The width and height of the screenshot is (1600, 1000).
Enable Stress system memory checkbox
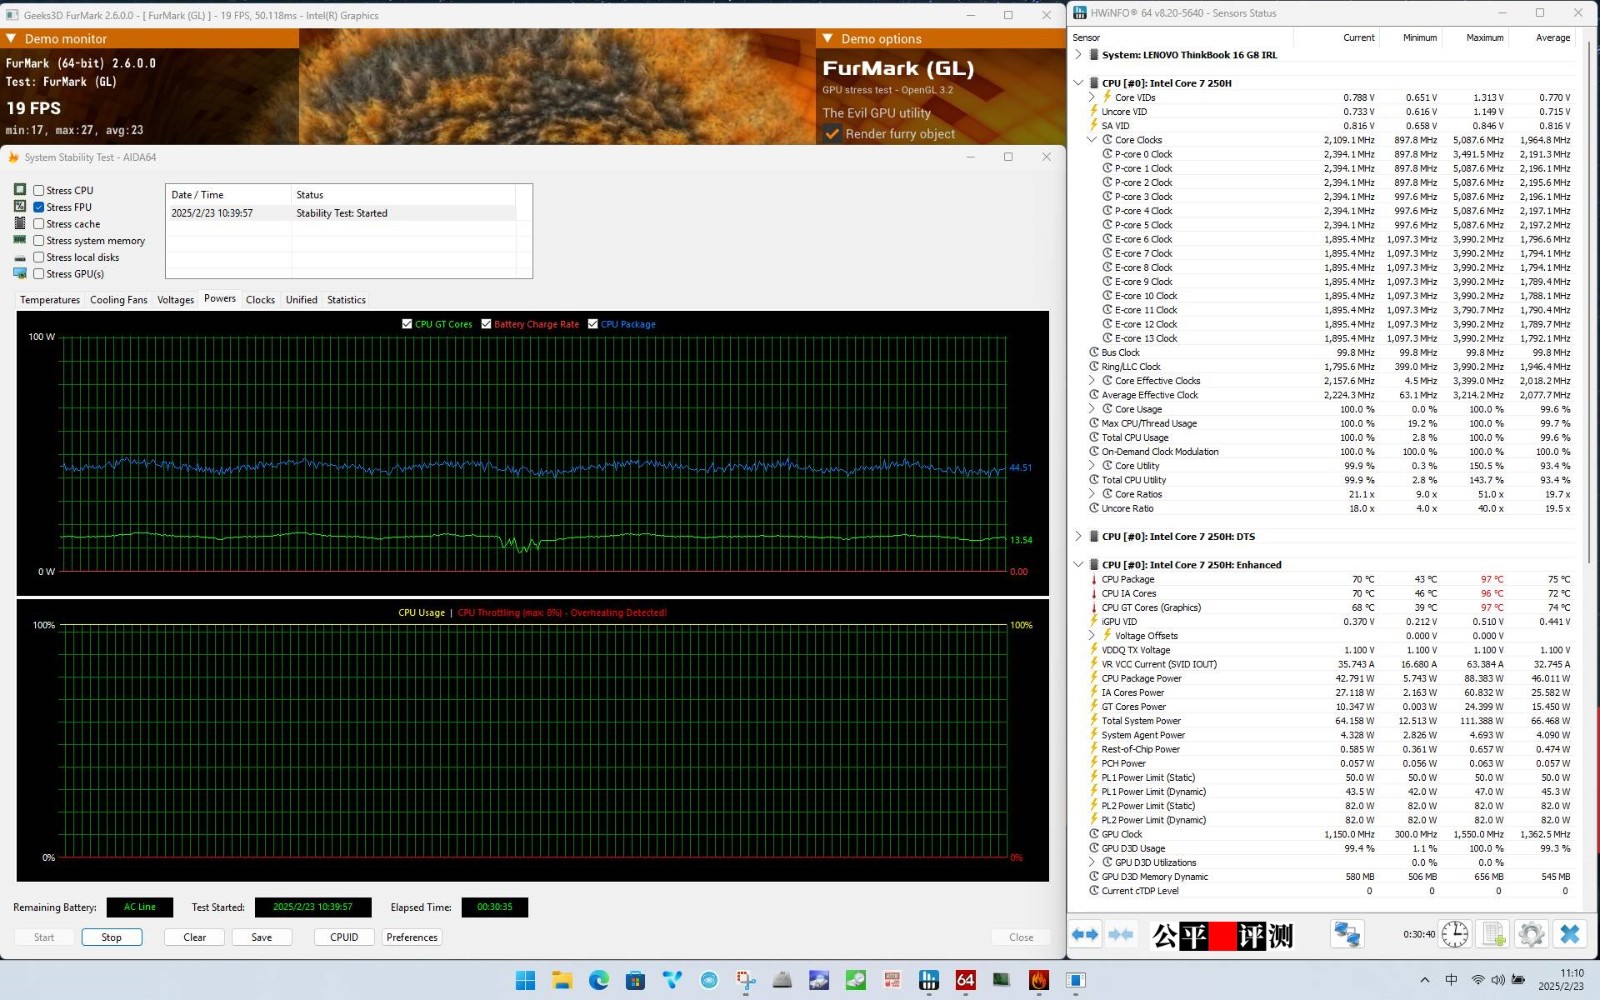tap(39, 241)
